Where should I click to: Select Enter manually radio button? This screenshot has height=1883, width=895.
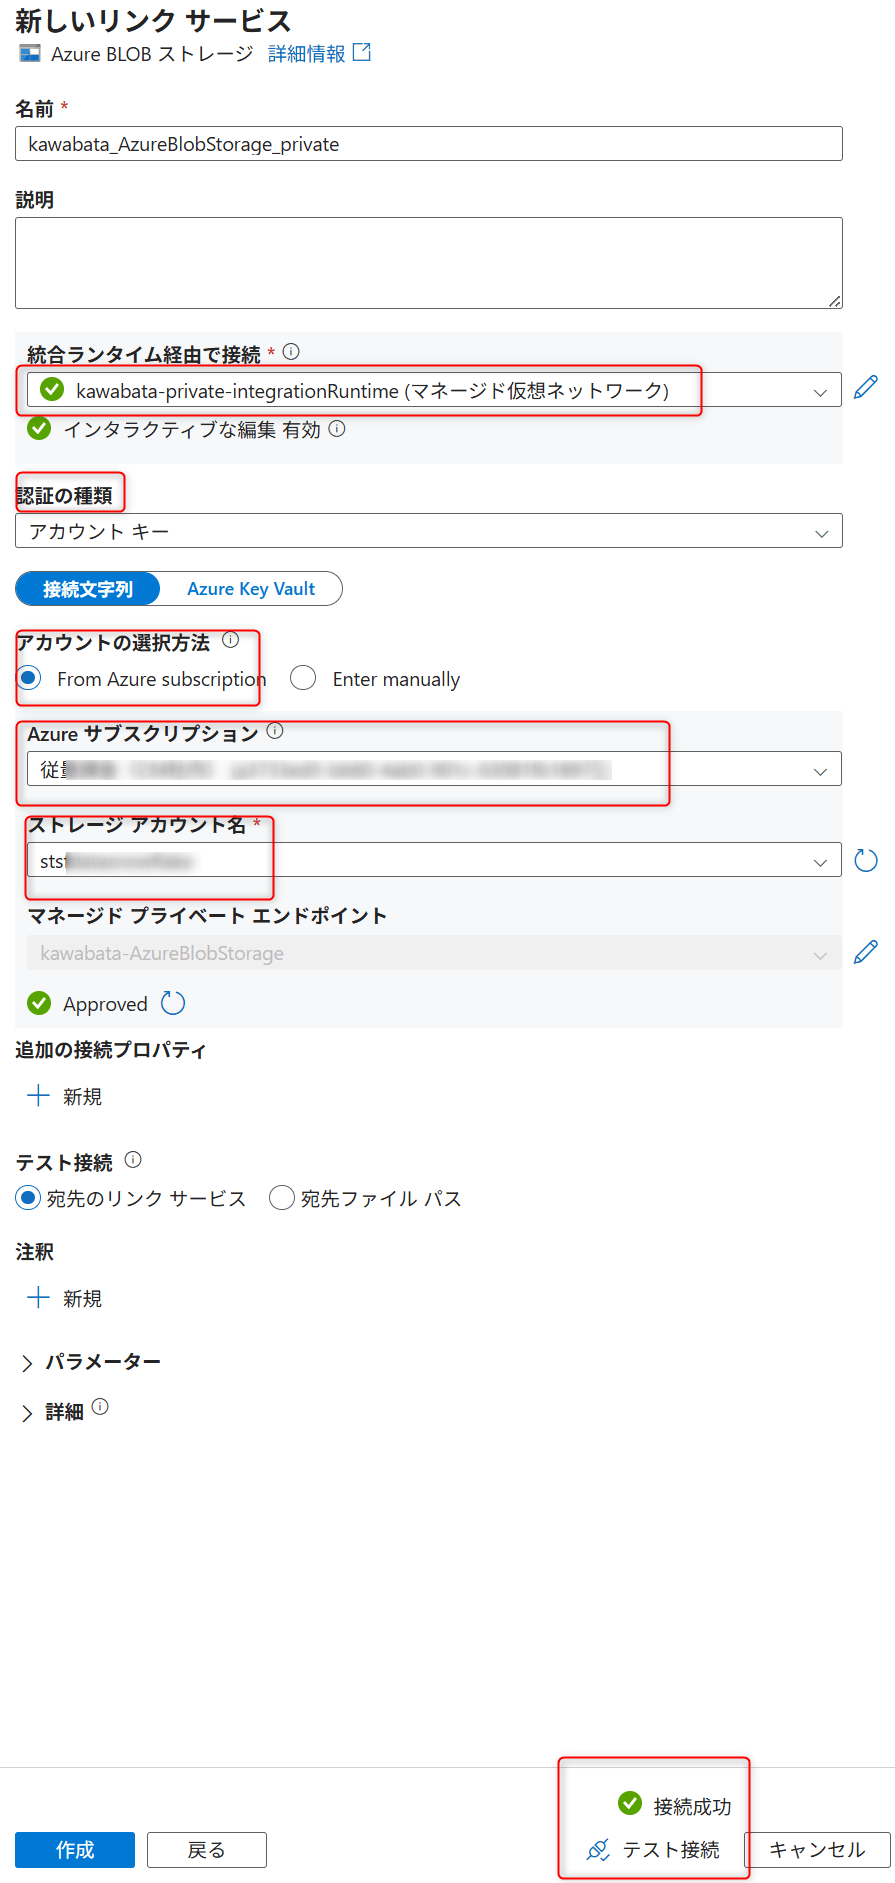tap(303, 678)
